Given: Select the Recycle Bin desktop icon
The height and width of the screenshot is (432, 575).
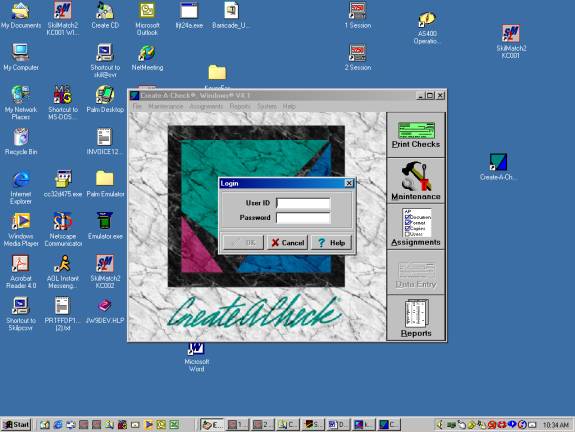Looking at the screenshot, I should (21, 142).
